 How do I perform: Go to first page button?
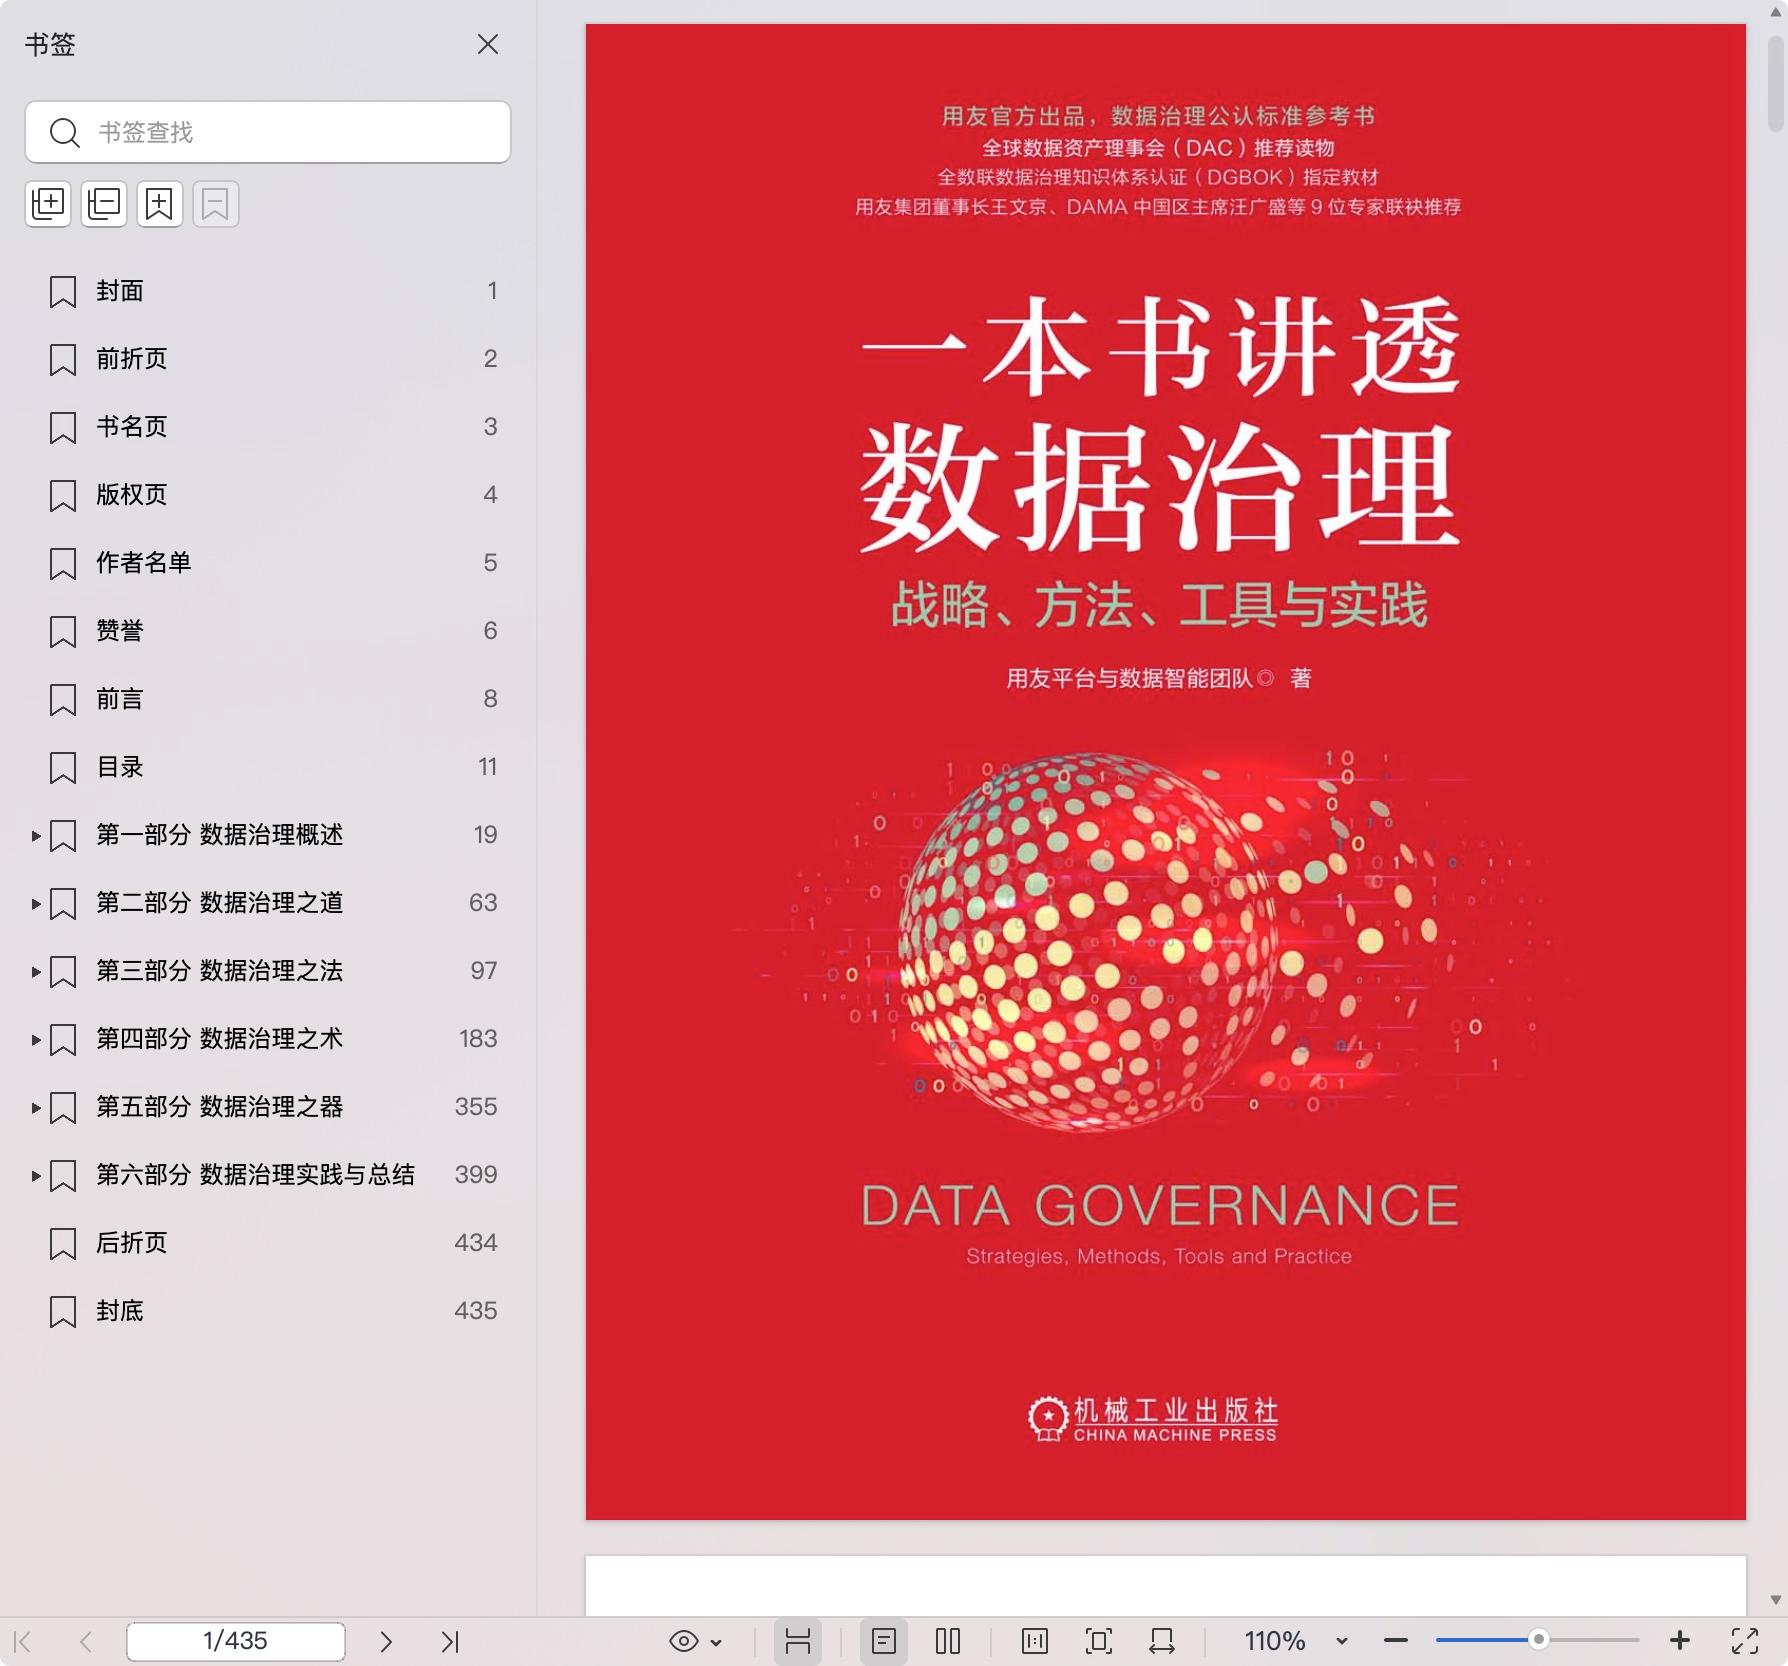(23, 1641)
